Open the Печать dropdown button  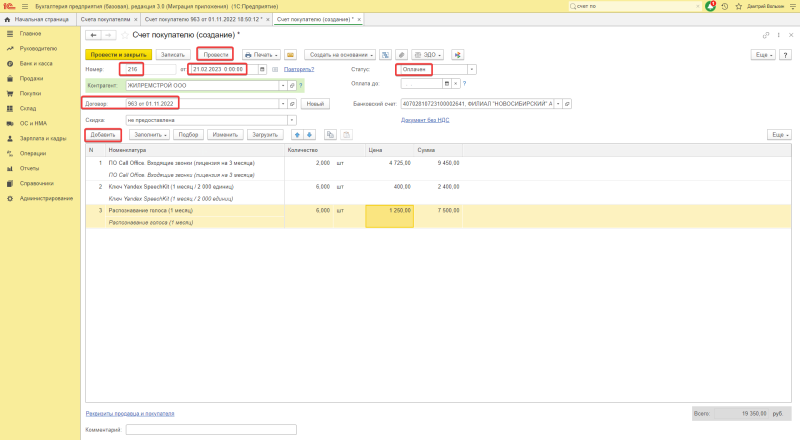pos(261,55)
